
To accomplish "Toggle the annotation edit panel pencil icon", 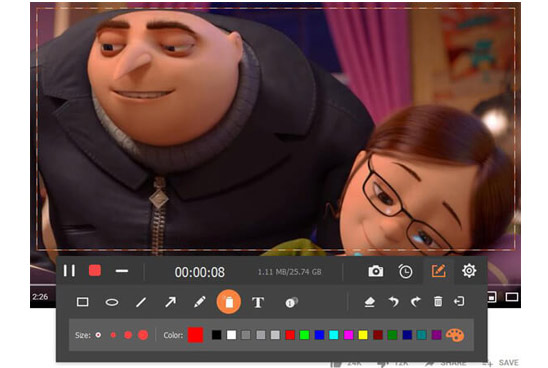I will tap(438, 270).
